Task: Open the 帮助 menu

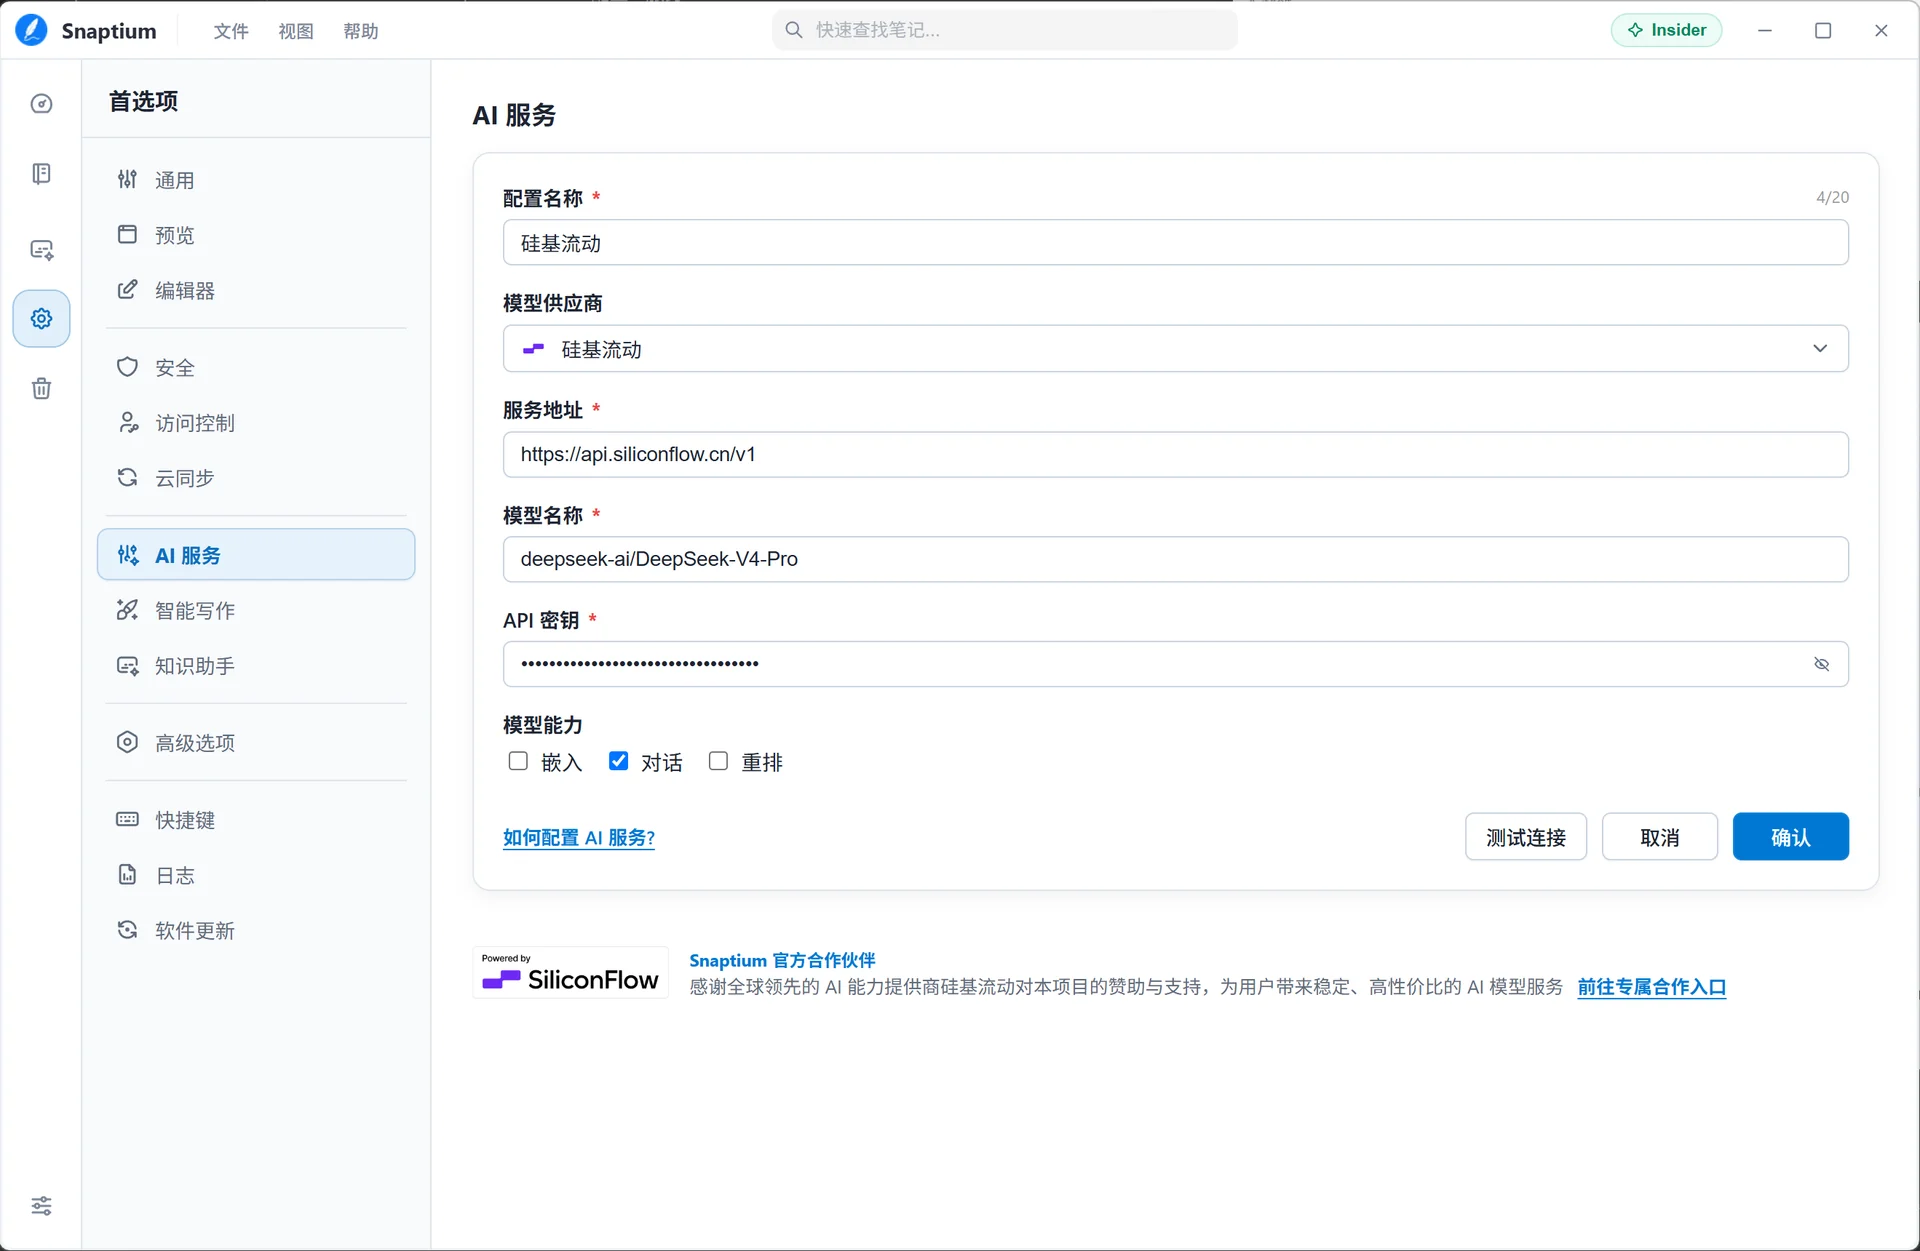Action: tap(361, 31)
